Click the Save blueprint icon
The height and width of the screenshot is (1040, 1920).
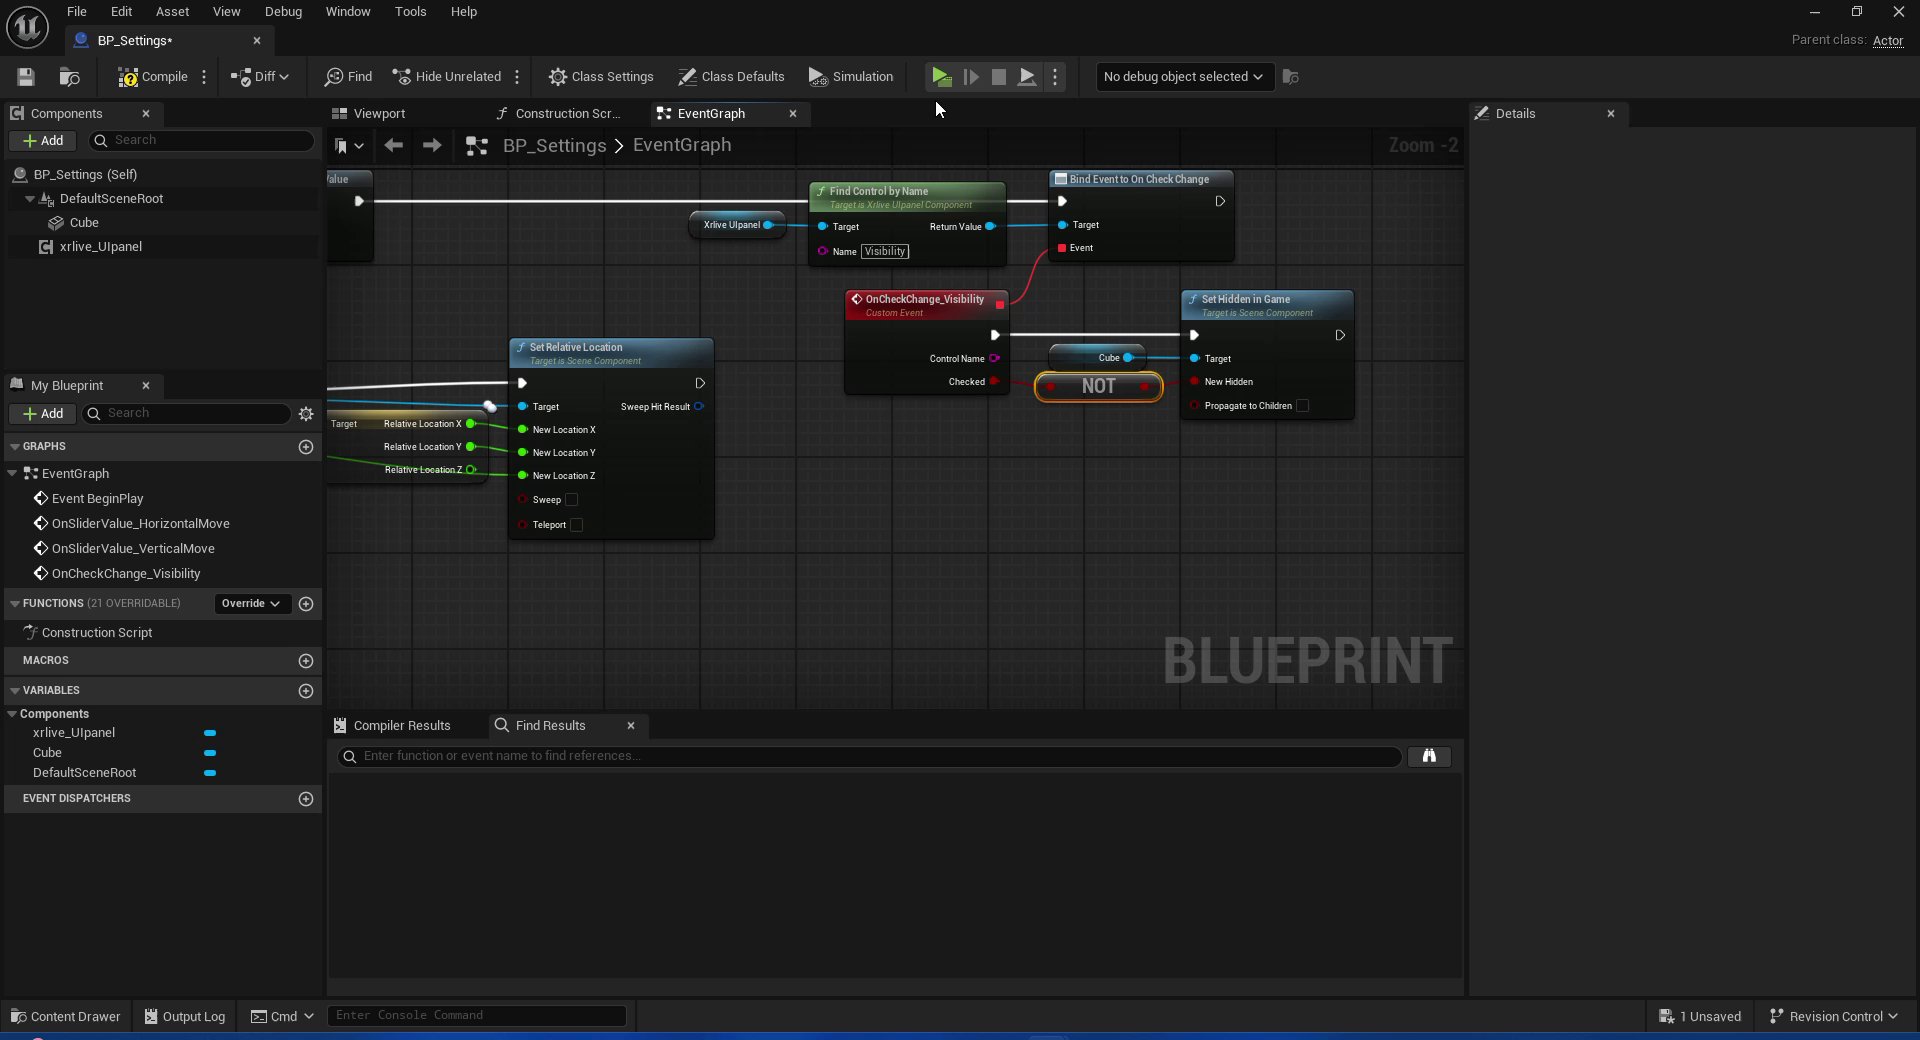(x=26, y=77)
